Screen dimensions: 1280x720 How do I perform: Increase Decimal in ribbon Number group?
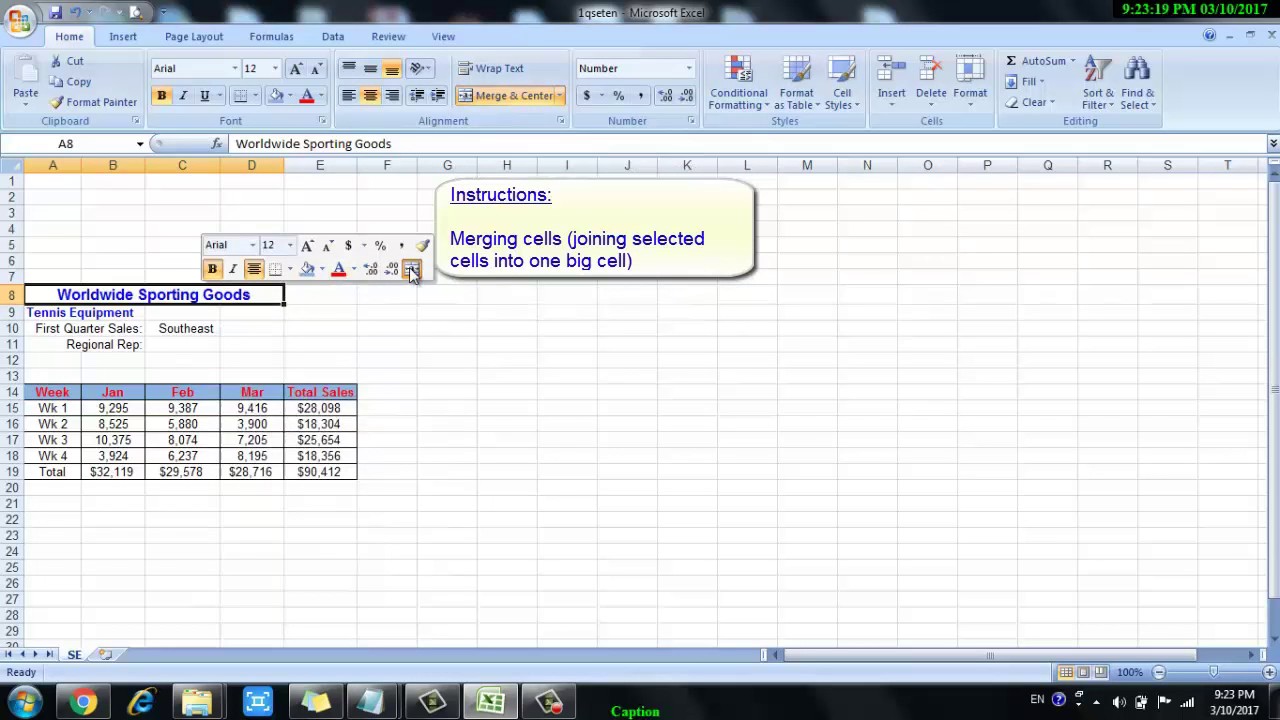click(x=665, y=95)
